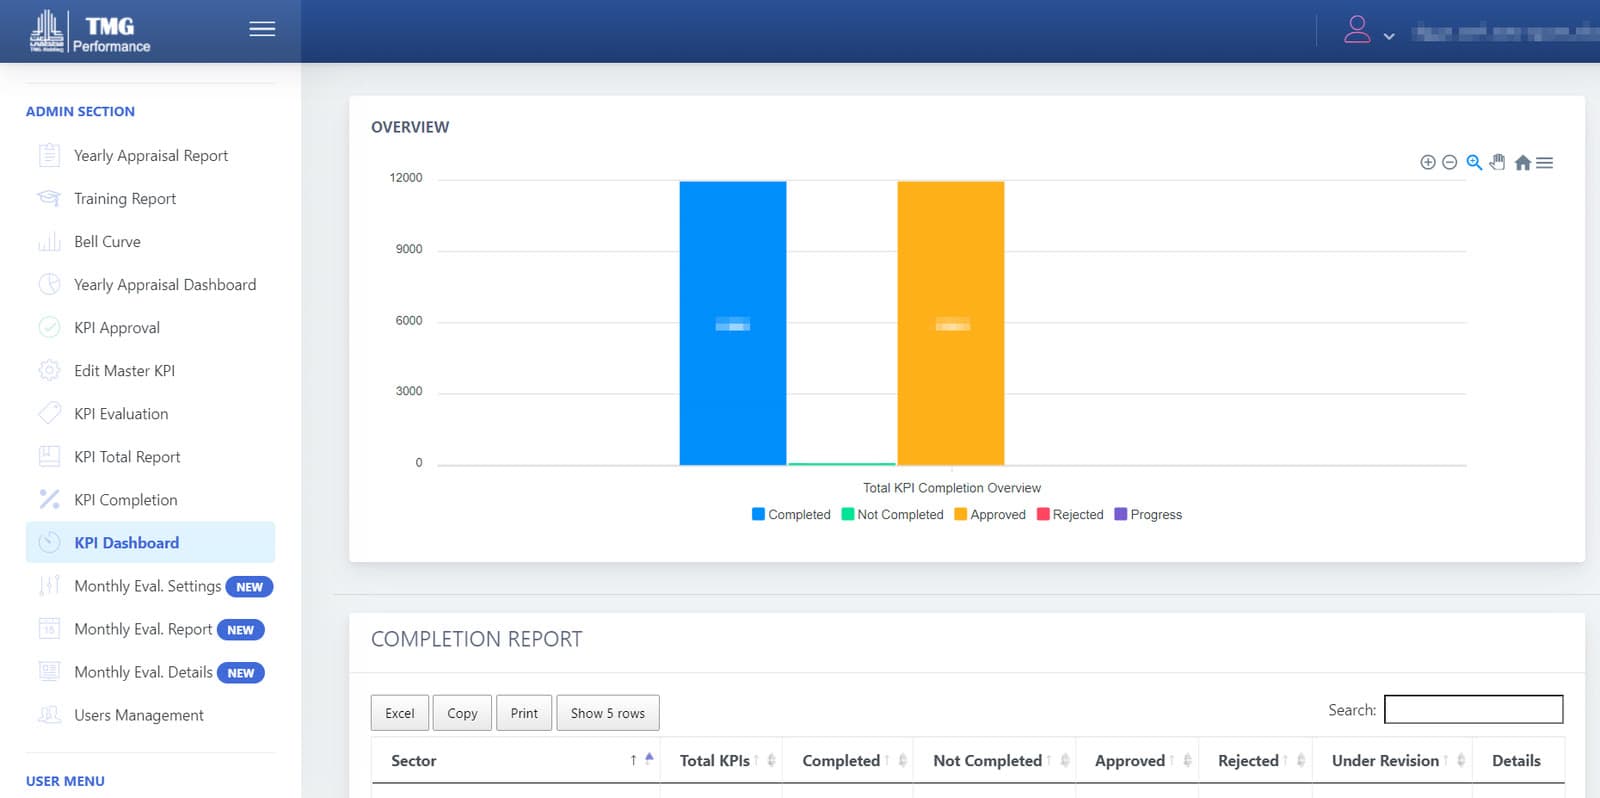Focus the Search input field
Screen dimensions: 1600x798
pos(1474,709)
